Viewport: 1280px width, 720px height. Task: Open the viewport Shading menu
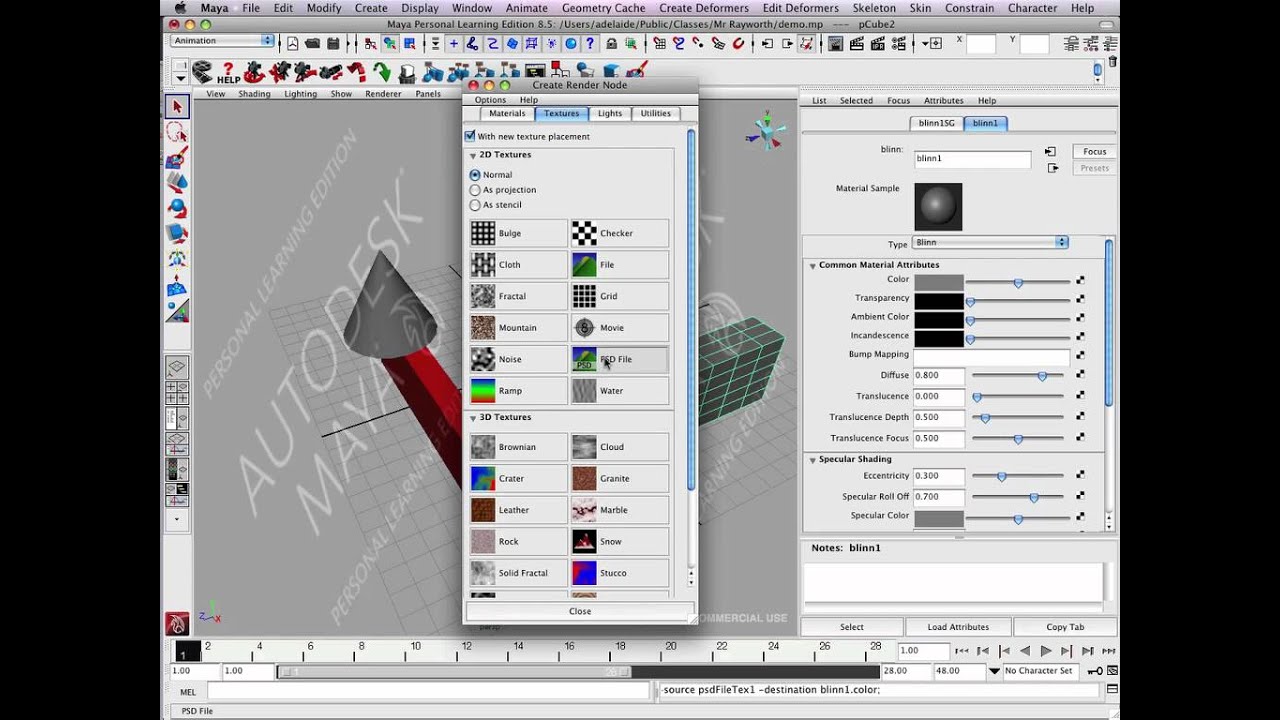pos(254,94)
